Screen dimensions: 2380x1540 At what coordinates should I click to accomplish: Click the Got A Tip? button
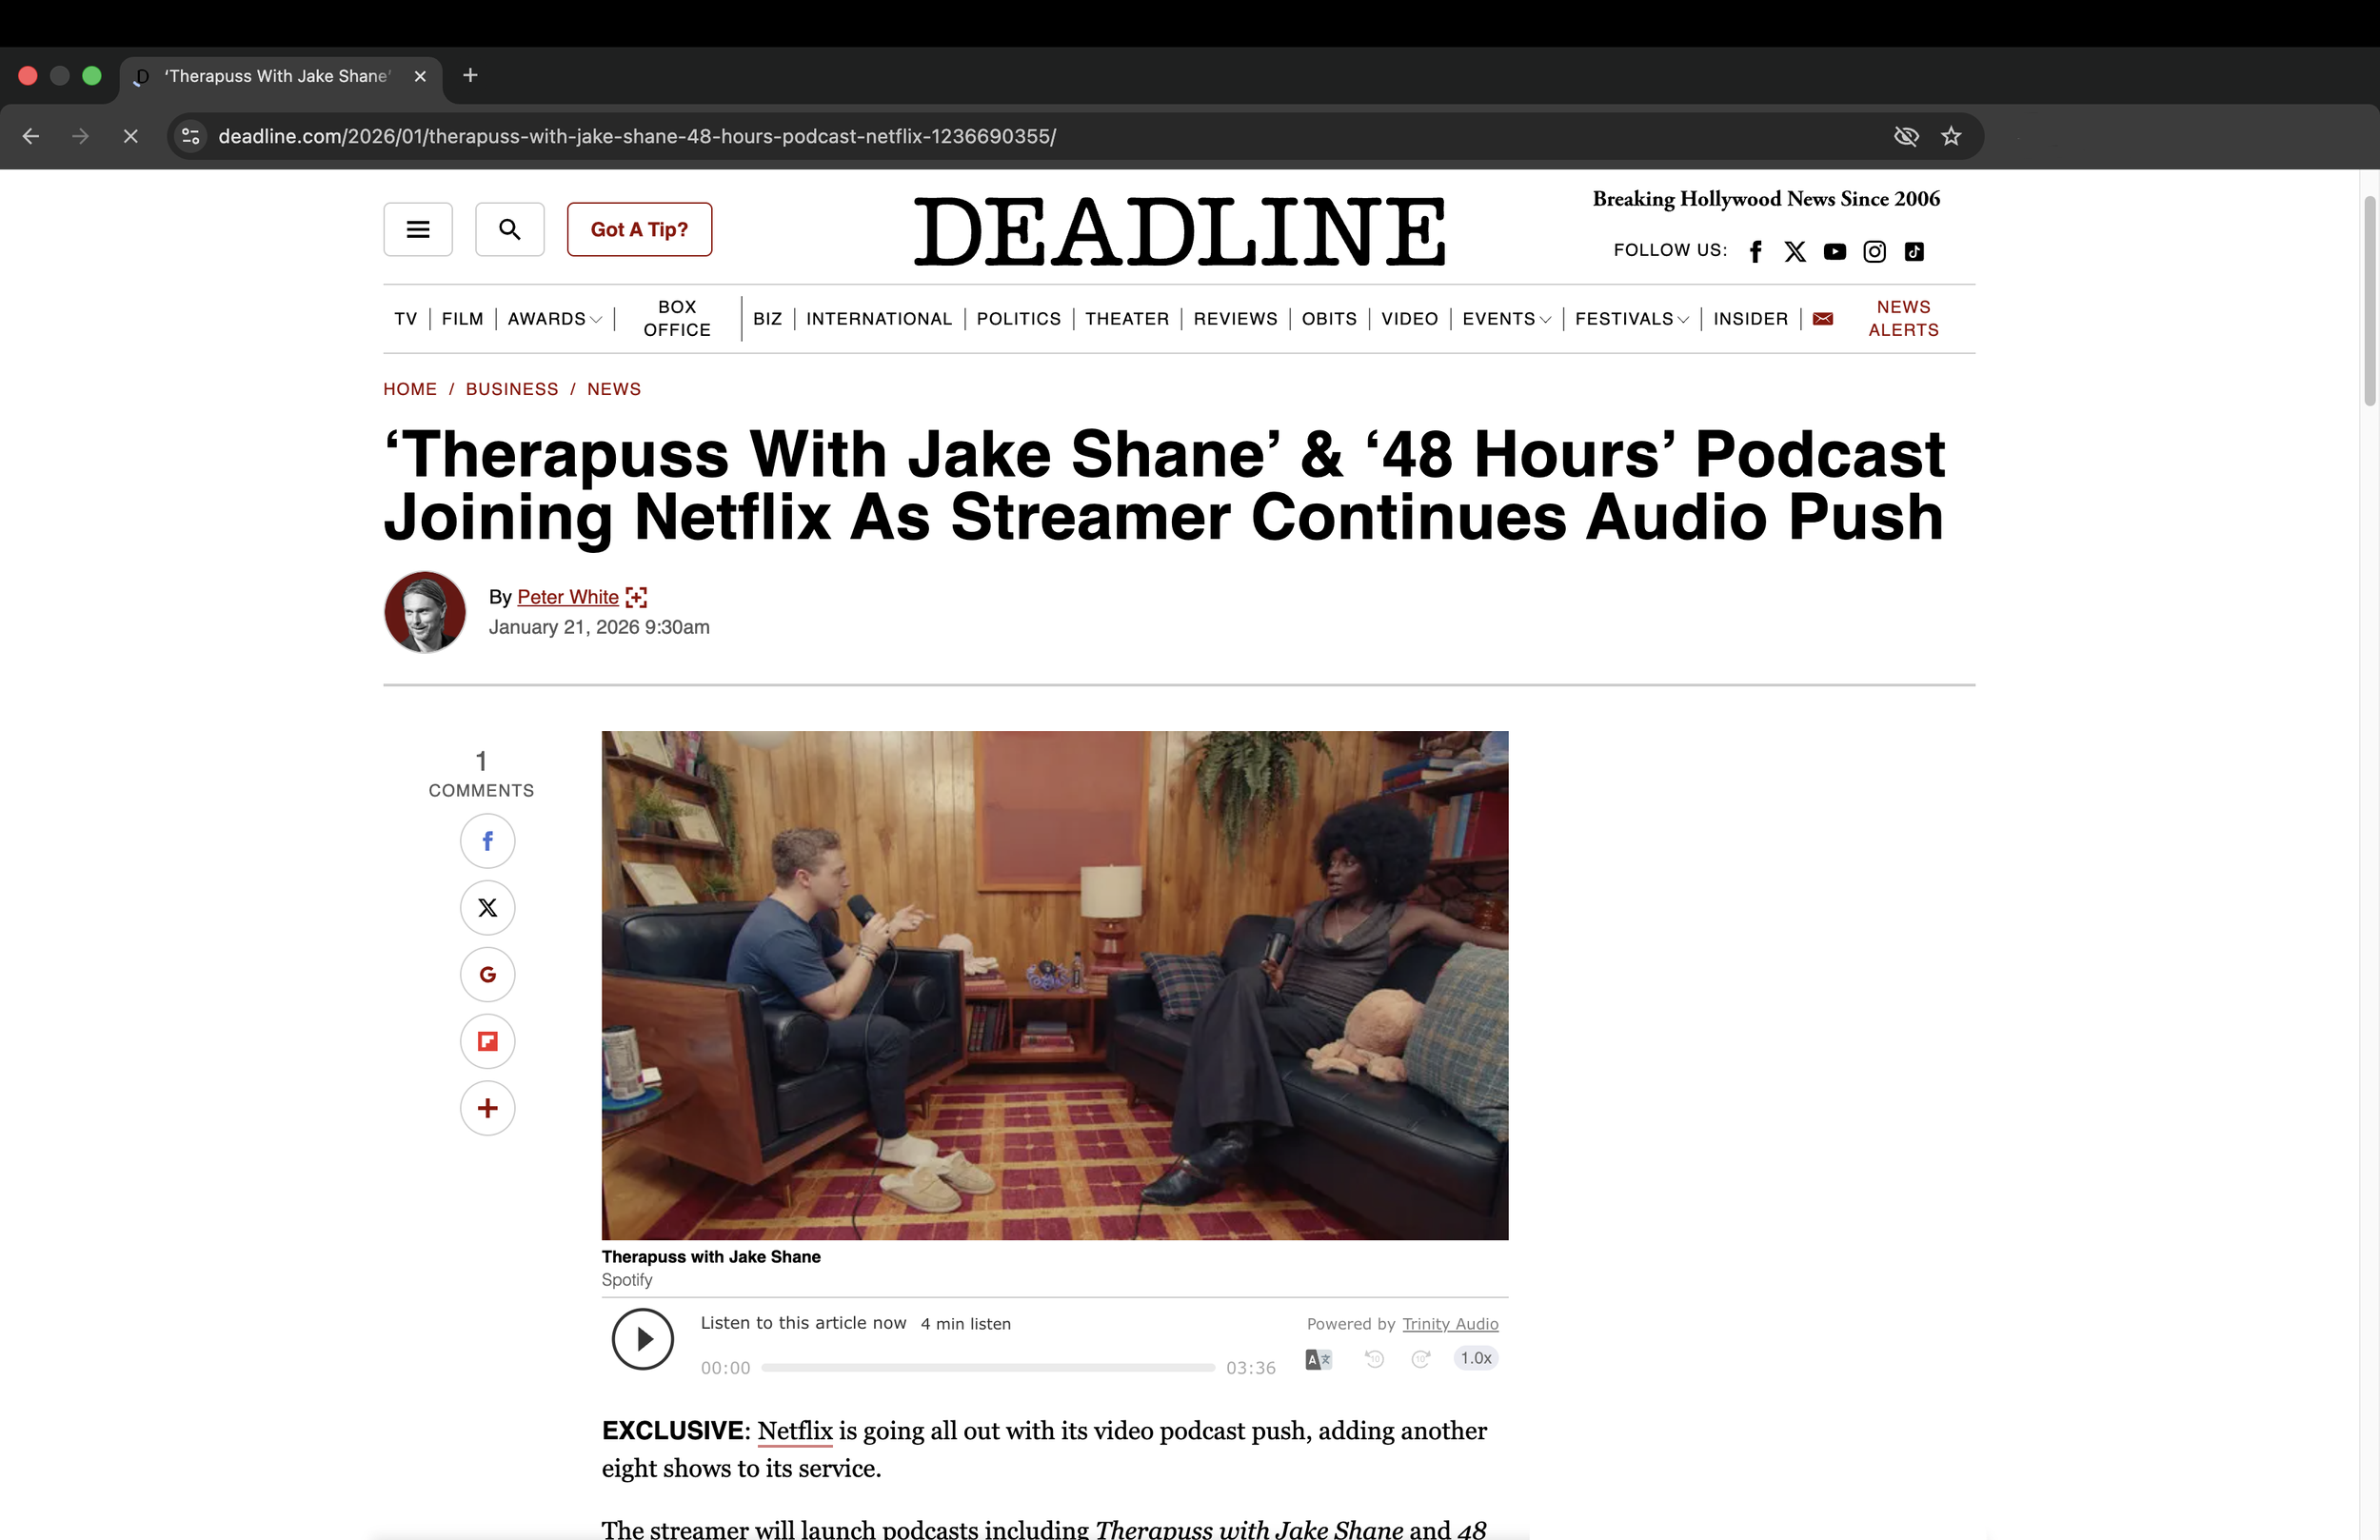[x=639, y=228]
